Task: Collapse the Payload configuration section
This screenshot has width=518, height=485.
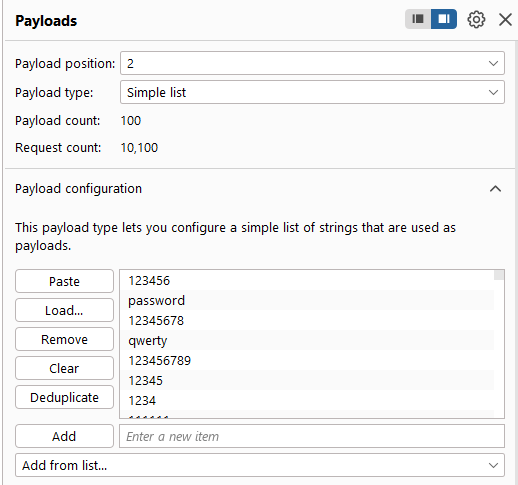Action: (495, 189)
